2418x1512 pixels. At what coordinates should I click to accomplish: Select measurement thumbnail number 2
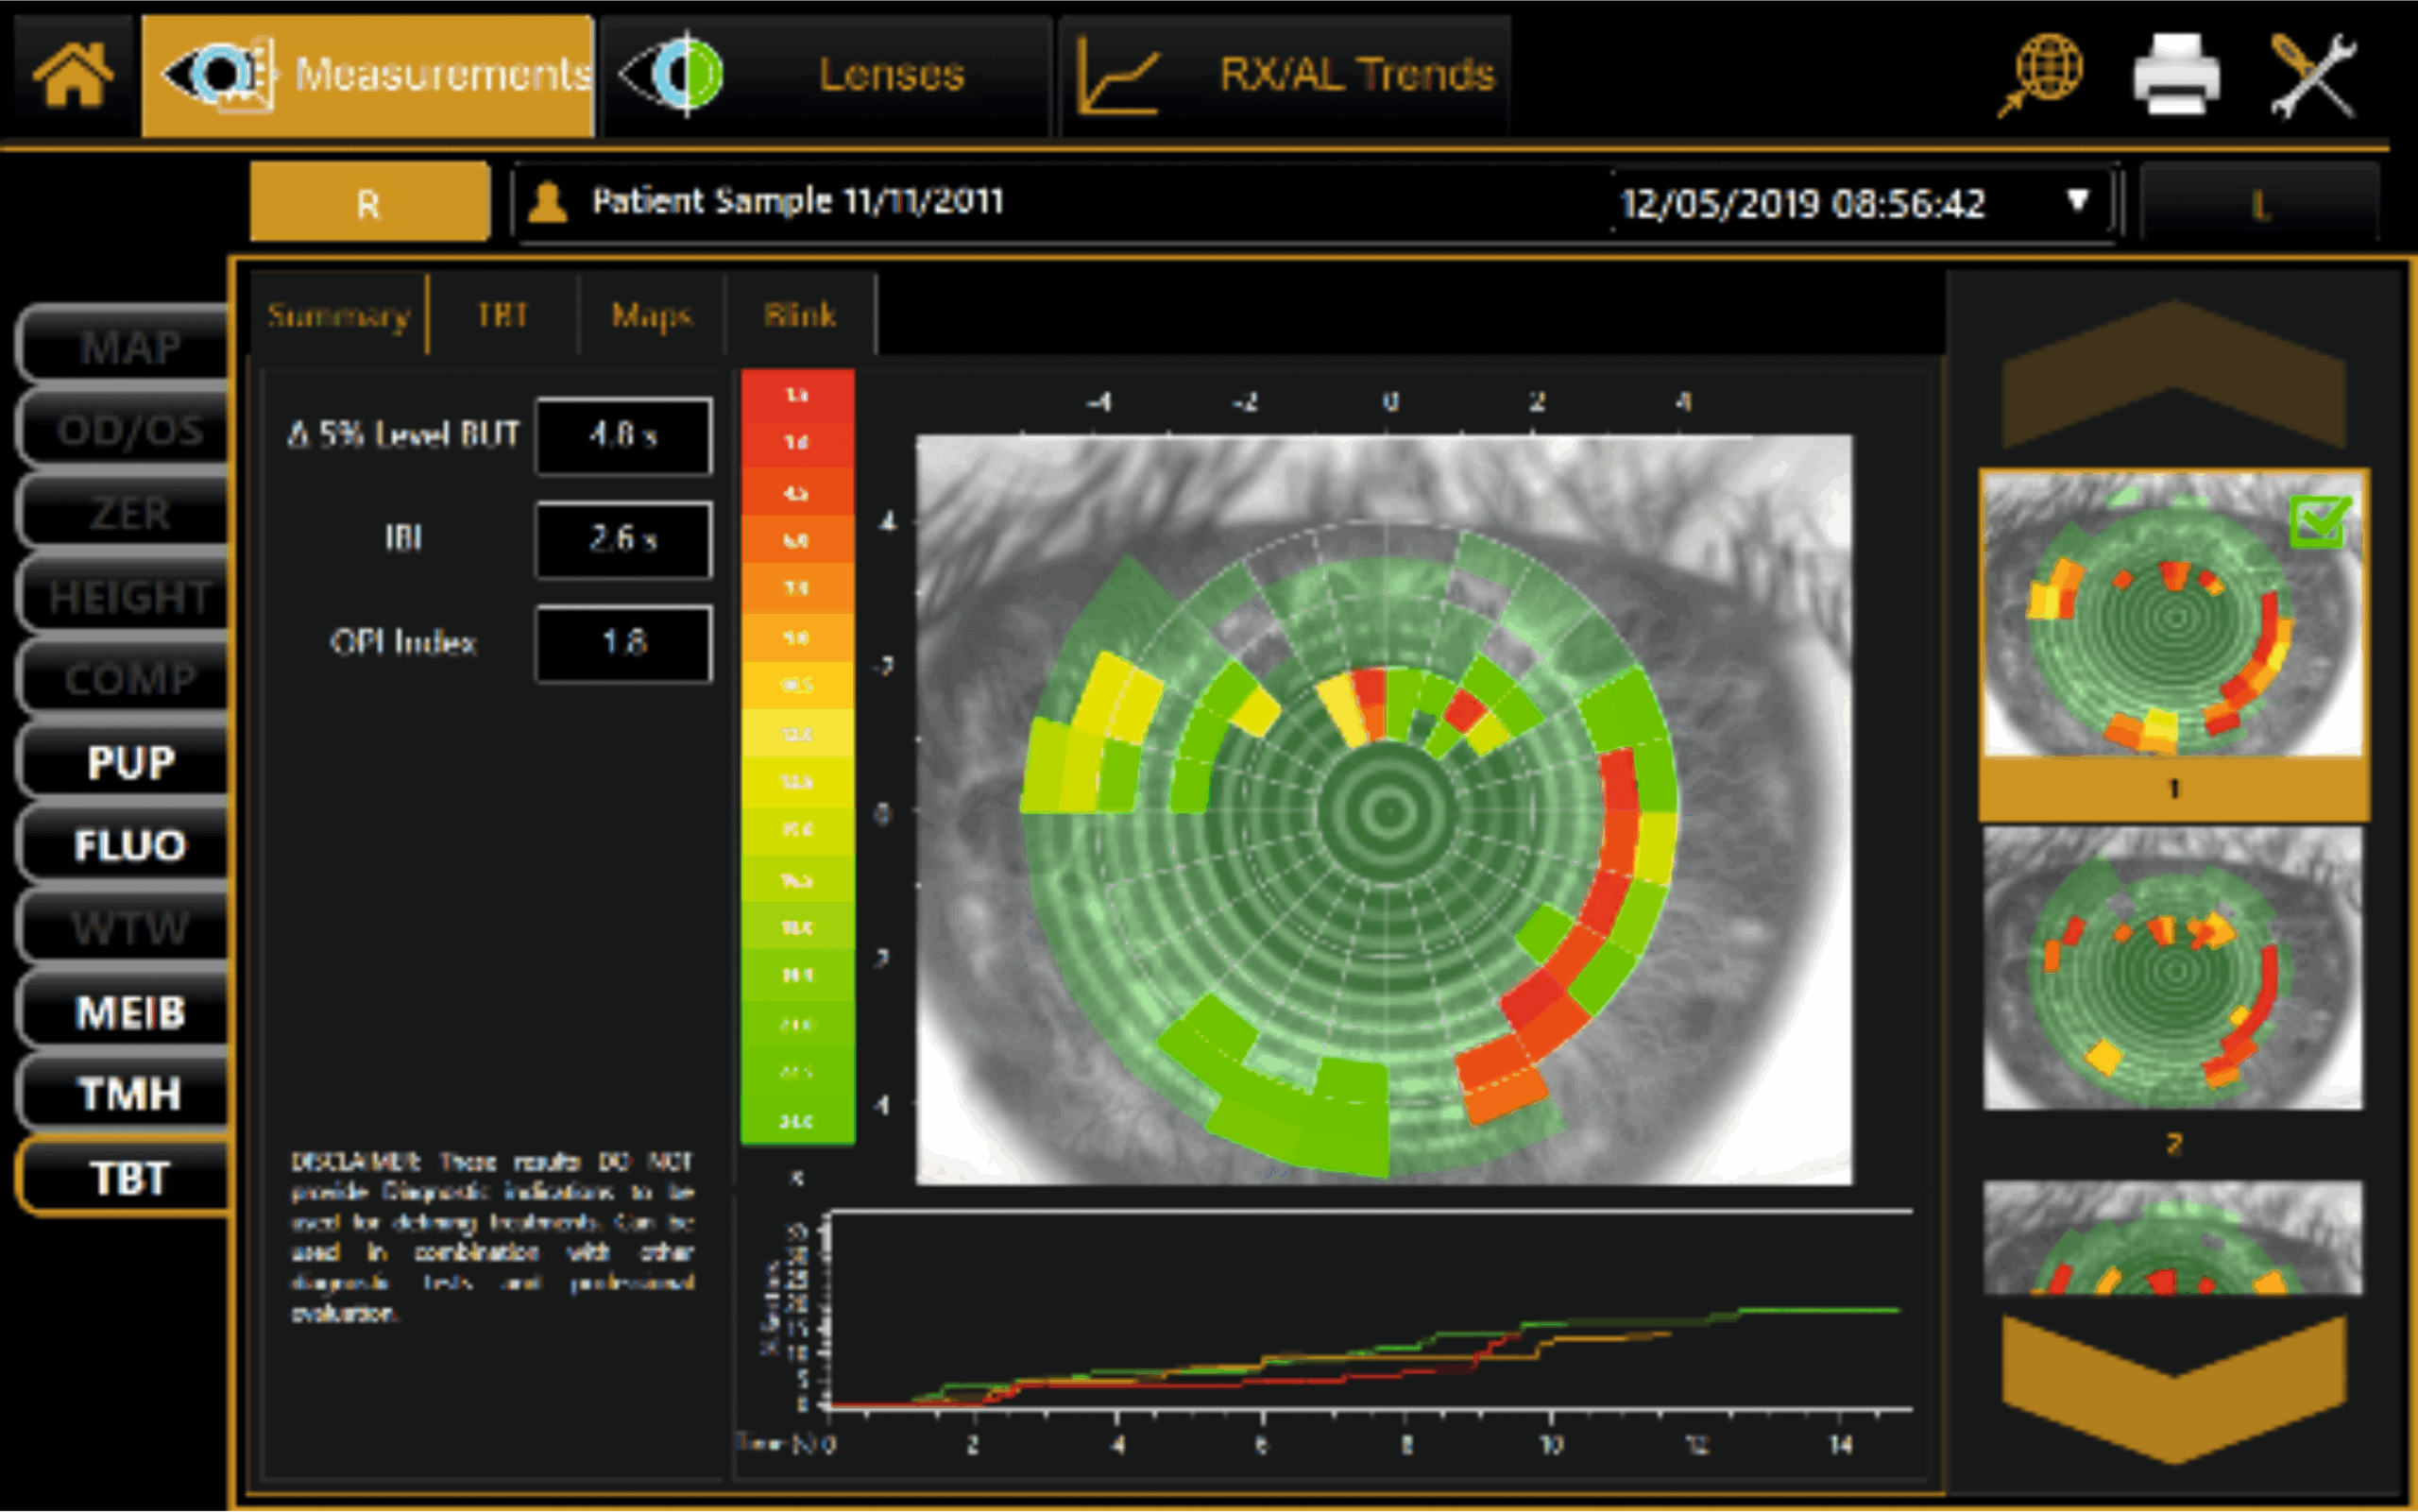click(x=2172, y=968)
